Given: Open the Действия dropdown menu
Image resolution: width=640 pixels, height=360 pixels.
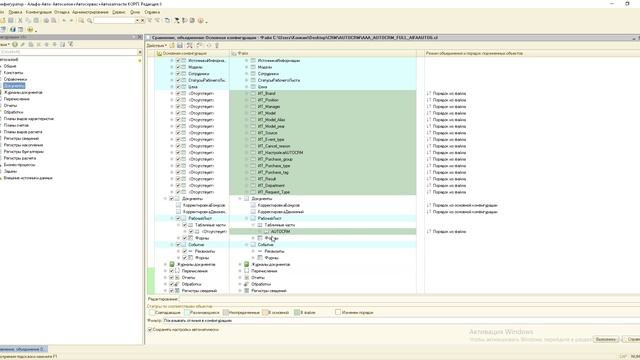Looking at the screenshot, I should [157, 45].
